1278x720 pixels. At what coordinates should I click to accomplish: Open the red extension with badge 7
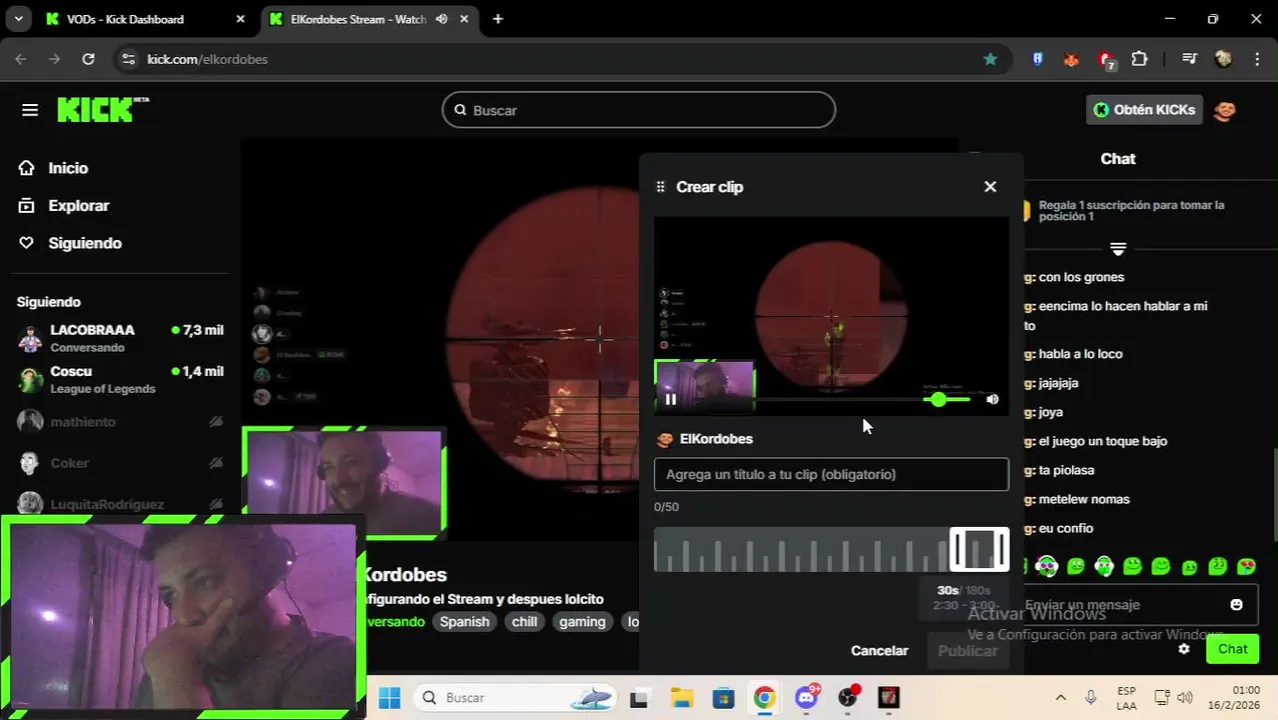[1106, 60]
